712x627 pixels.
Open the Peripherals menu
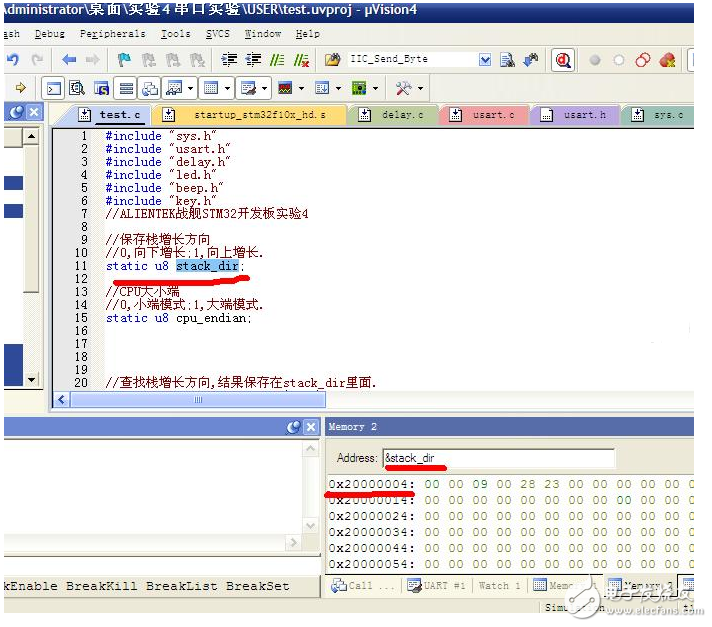tap(112, 33)
